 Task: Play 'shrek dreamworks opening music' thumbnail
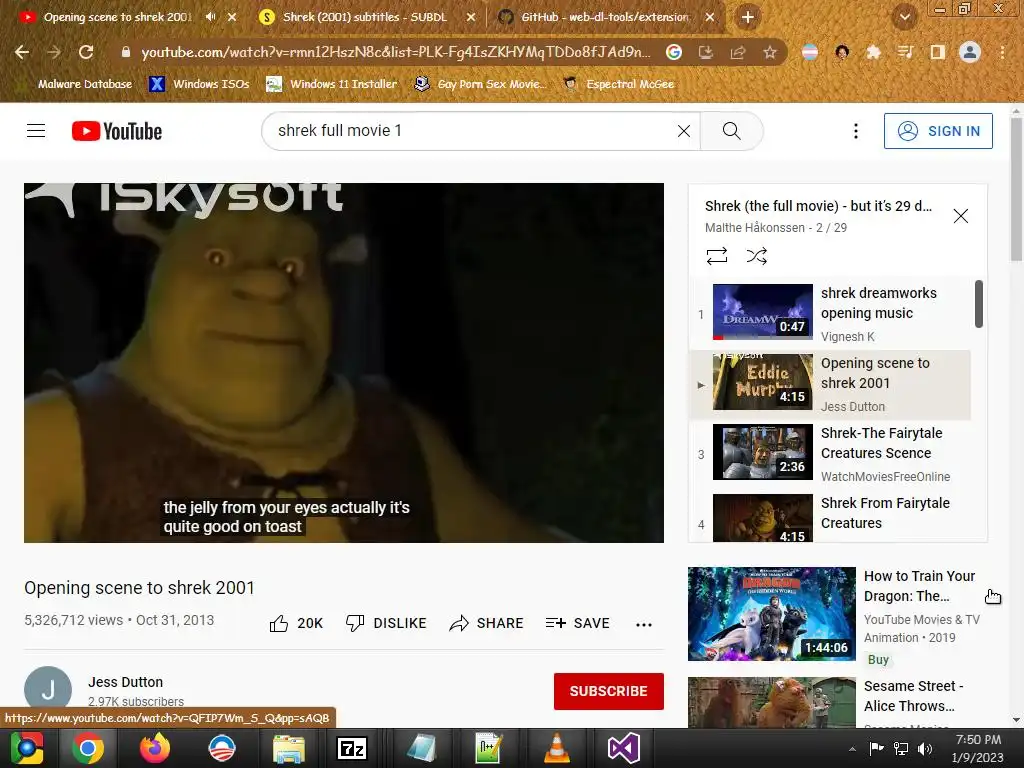(763, 312)
